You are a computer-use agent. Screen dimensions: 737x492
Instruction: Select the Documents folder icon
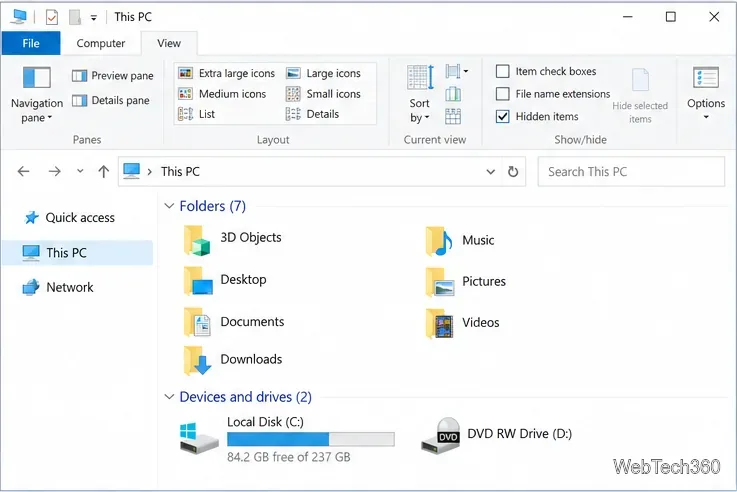coord(196,322)
